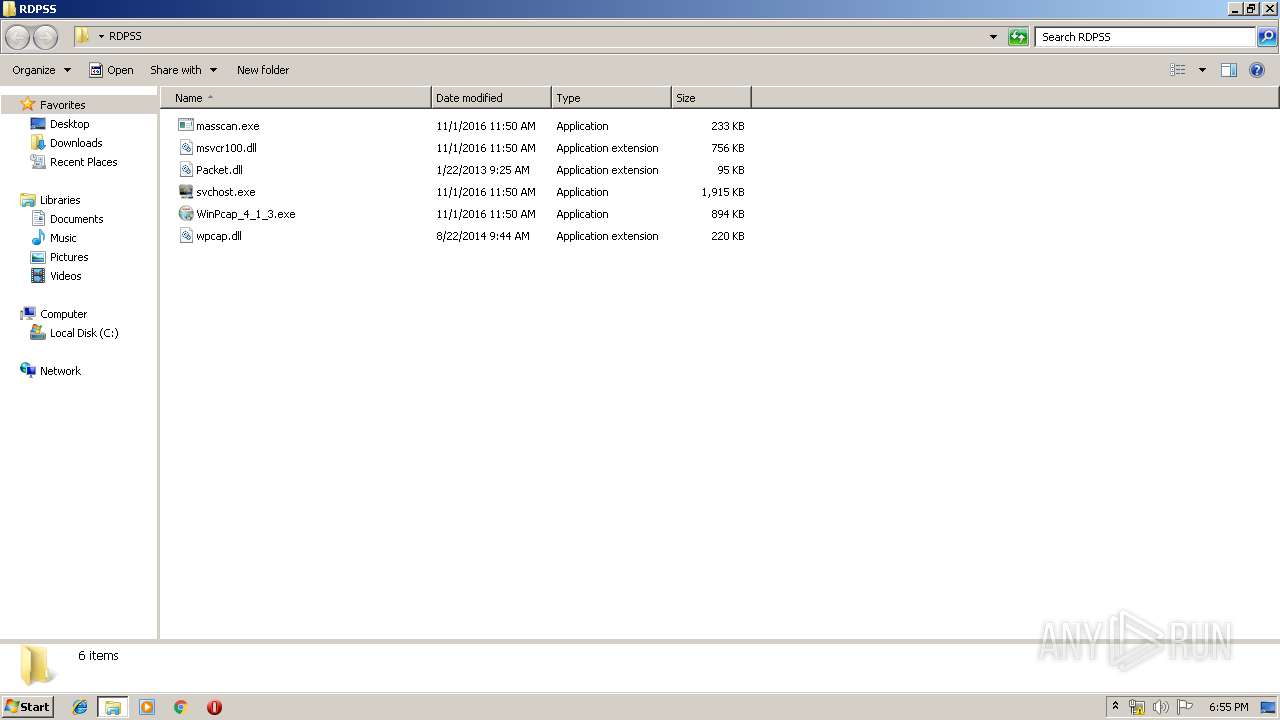Screen dimensions: 1280x720
Task: Select the WinPcap_4_1_3.exe file name
Action: (x=246, y=214)
